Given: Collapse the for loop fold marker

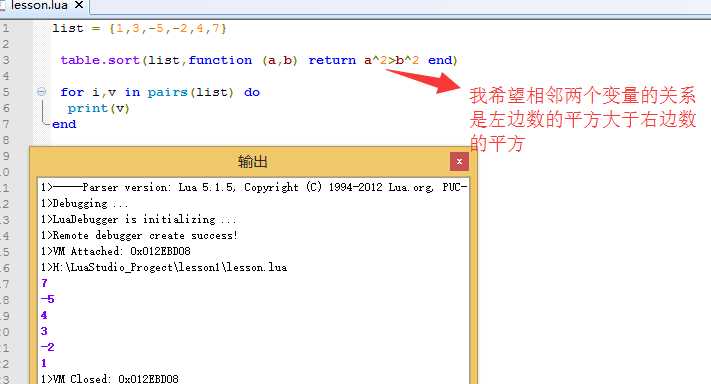Looking at the screenshot, I should point(41,92).
